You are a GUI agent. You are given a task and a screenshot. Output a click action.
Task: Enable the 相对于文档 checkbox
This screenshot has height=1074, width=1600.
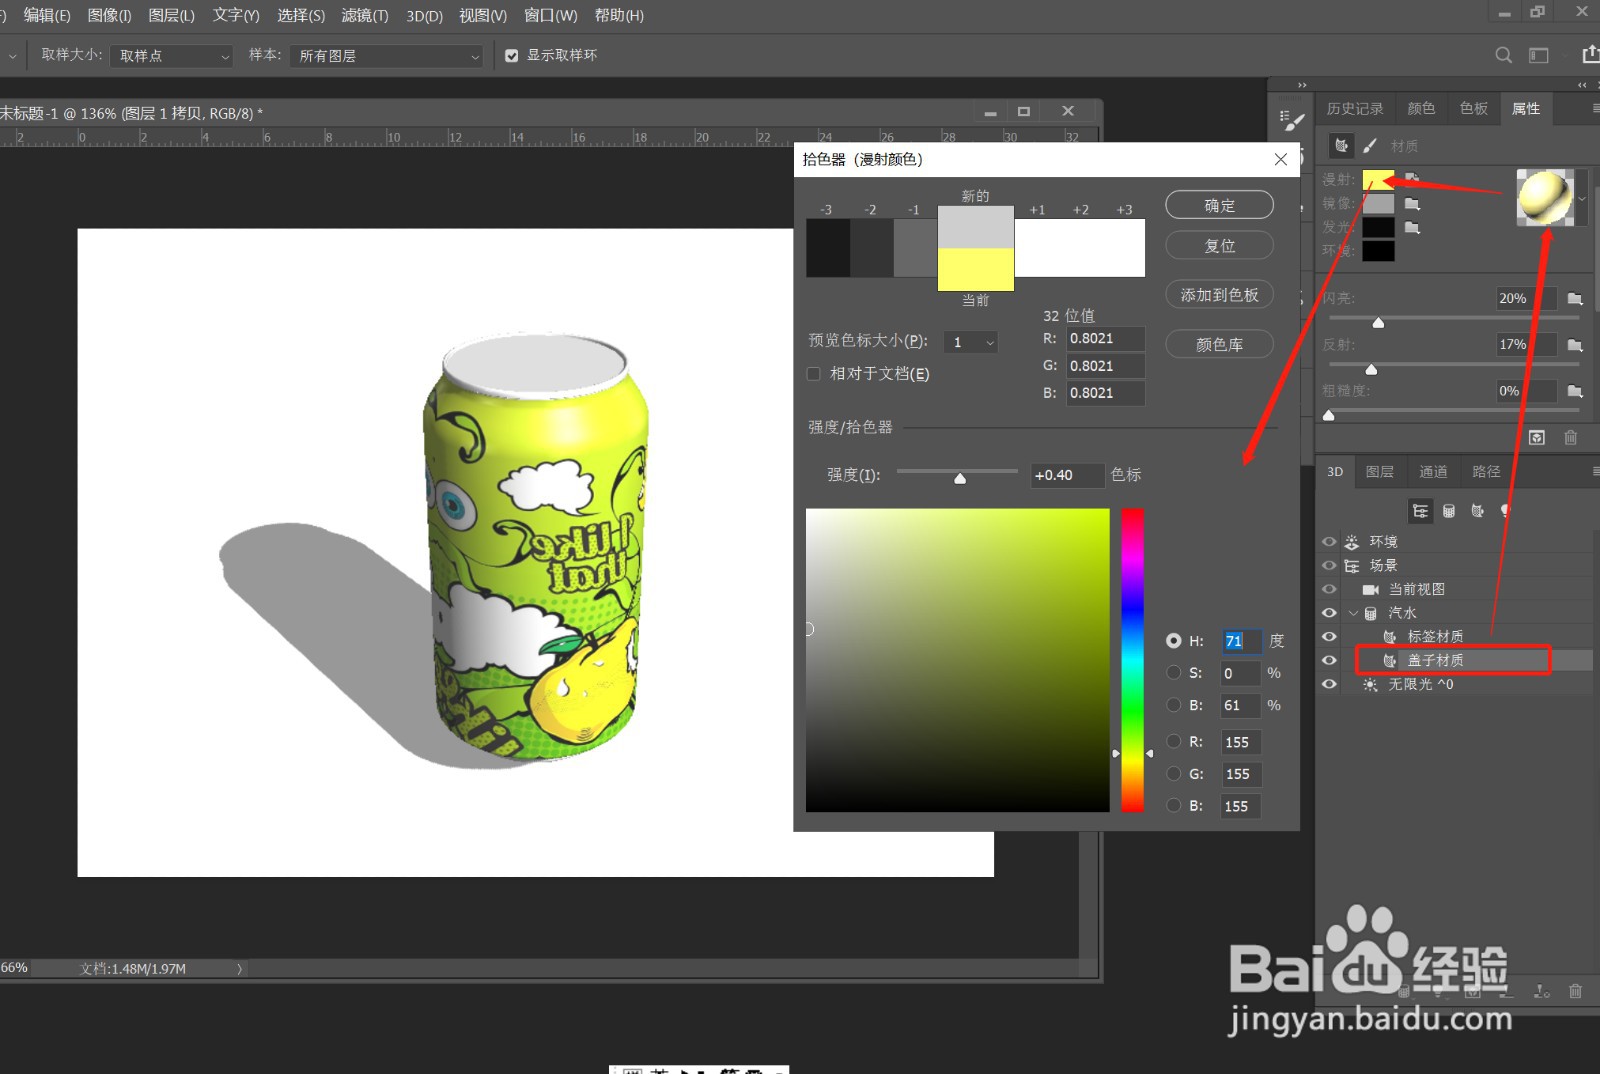point(813,373)
